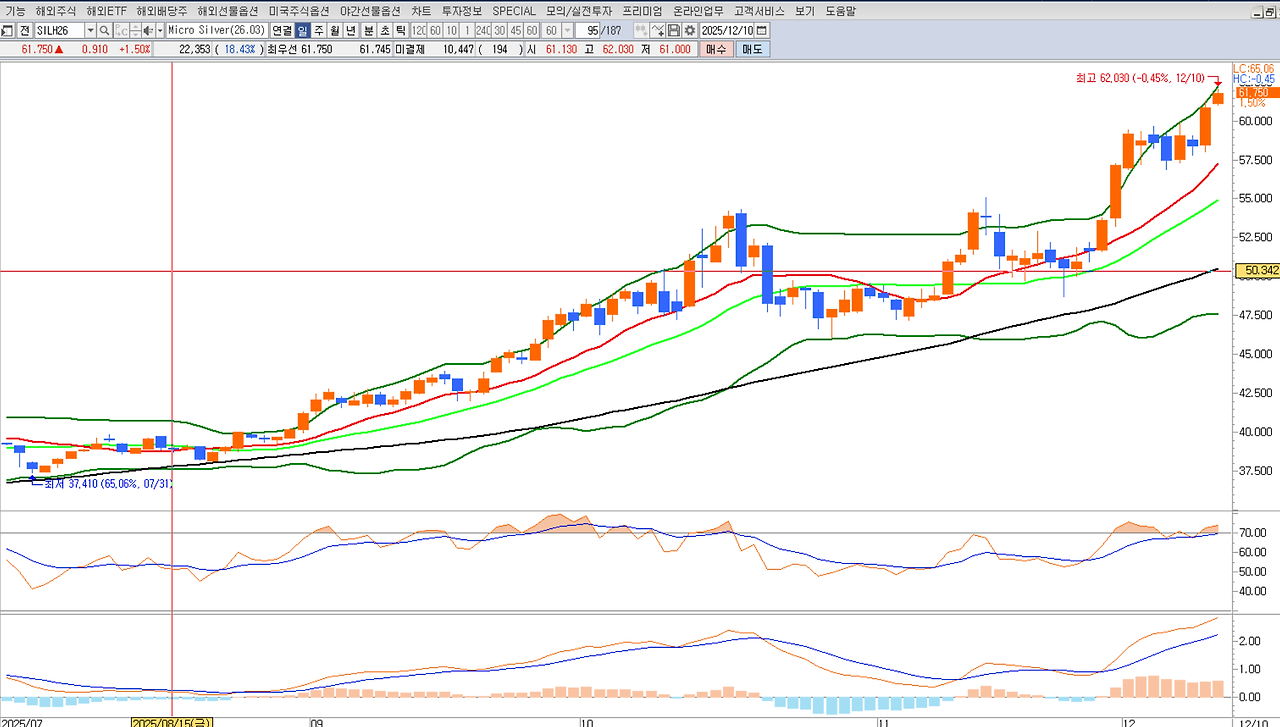Viewport: 1280px width, 727px height.
Task: Open the 해외ETF menu
Action: click(x=106, y=11)
